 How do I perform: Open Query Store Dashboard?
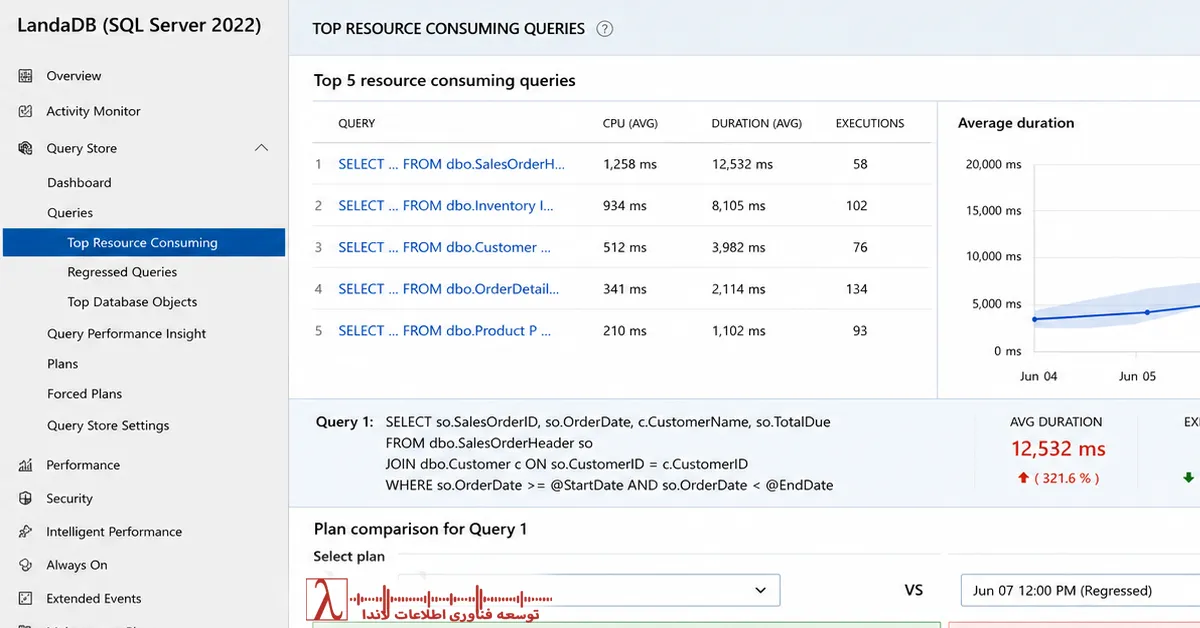[79, 183]
